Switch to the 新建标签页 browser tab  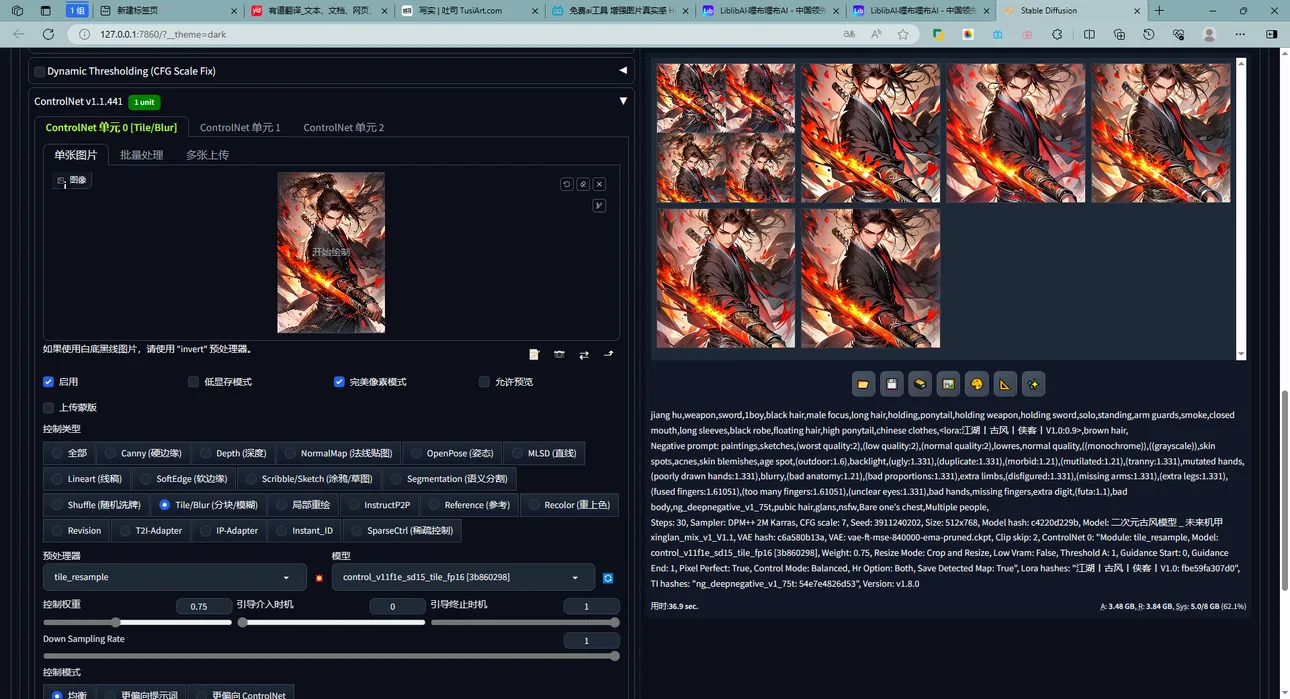coord(168,10)
